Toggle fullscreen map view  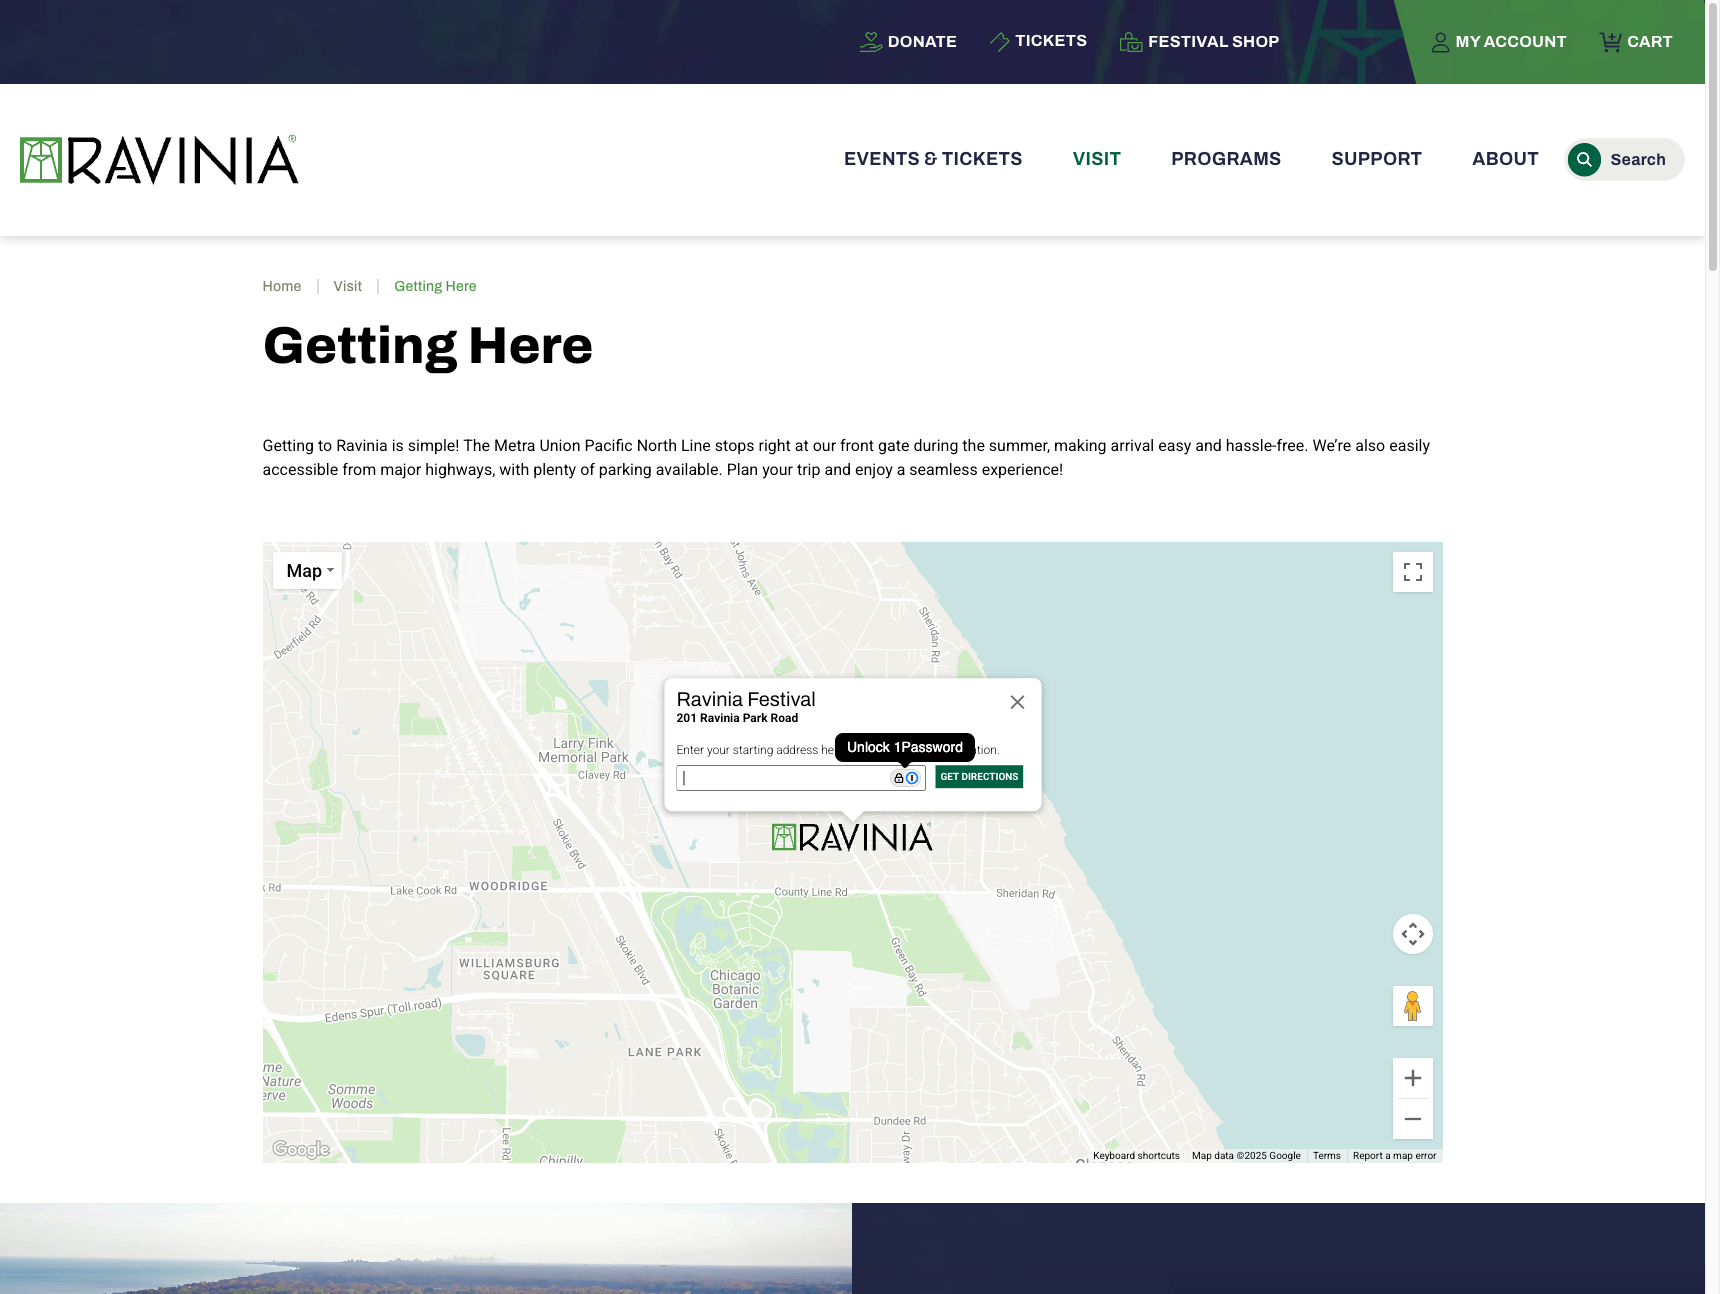tap(1413, 572)
